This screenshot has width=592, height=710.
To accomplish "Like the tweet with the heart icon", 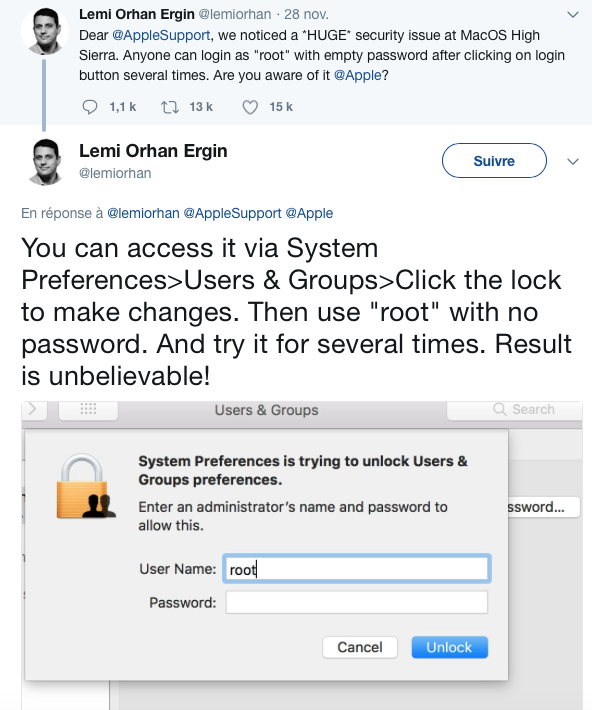I will pyautogui.click(x=250, y=107).
